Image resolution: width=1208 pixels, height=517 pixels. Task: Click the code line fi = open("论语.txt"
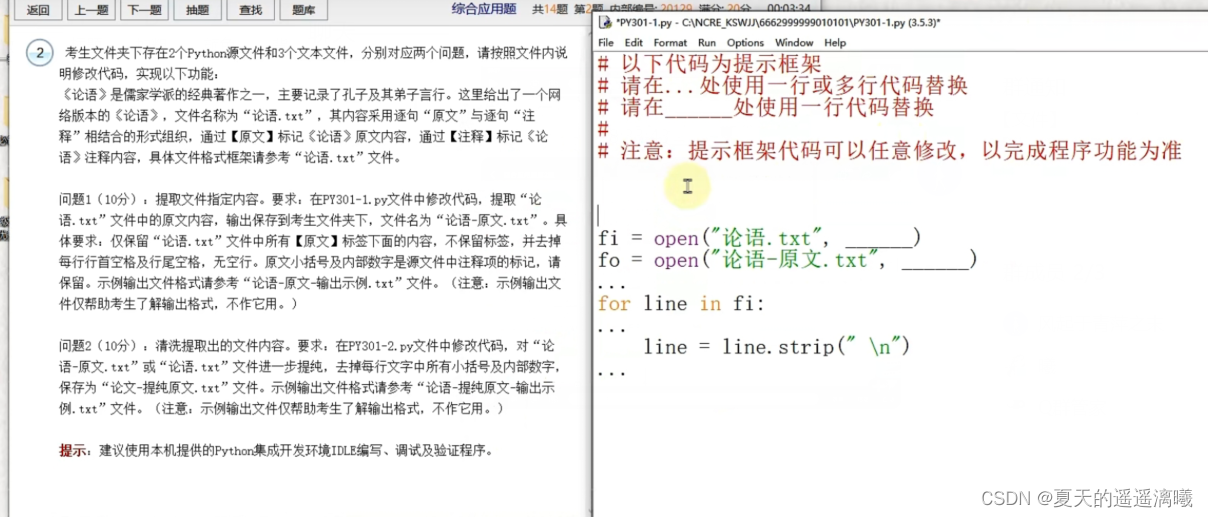pyautogui.click(x=759, y=238)
